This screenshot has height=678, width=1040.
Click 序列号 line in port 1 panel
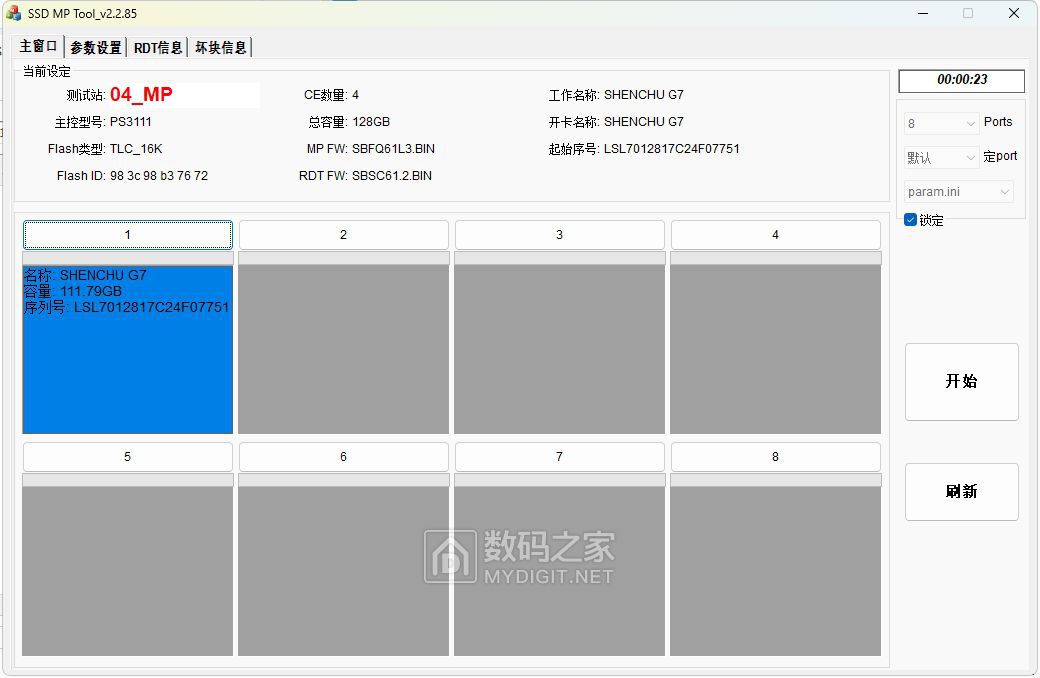[x=126, y=307]
